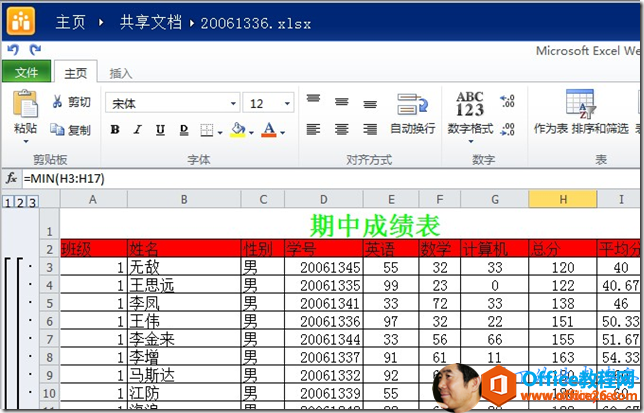Decrease decimal places
The height and width of the screenshot is (413, 644).
508,129
